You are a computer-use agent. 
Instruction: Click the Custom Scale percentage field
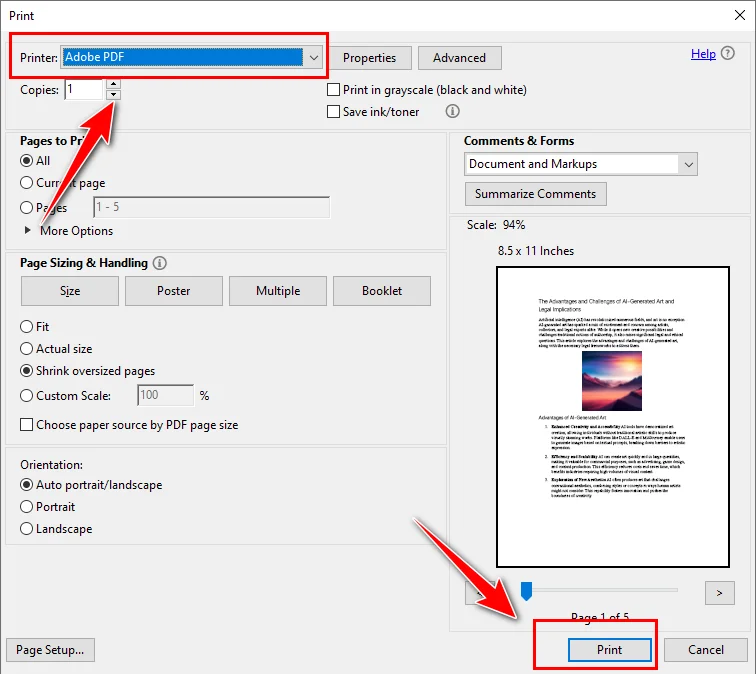166,395
